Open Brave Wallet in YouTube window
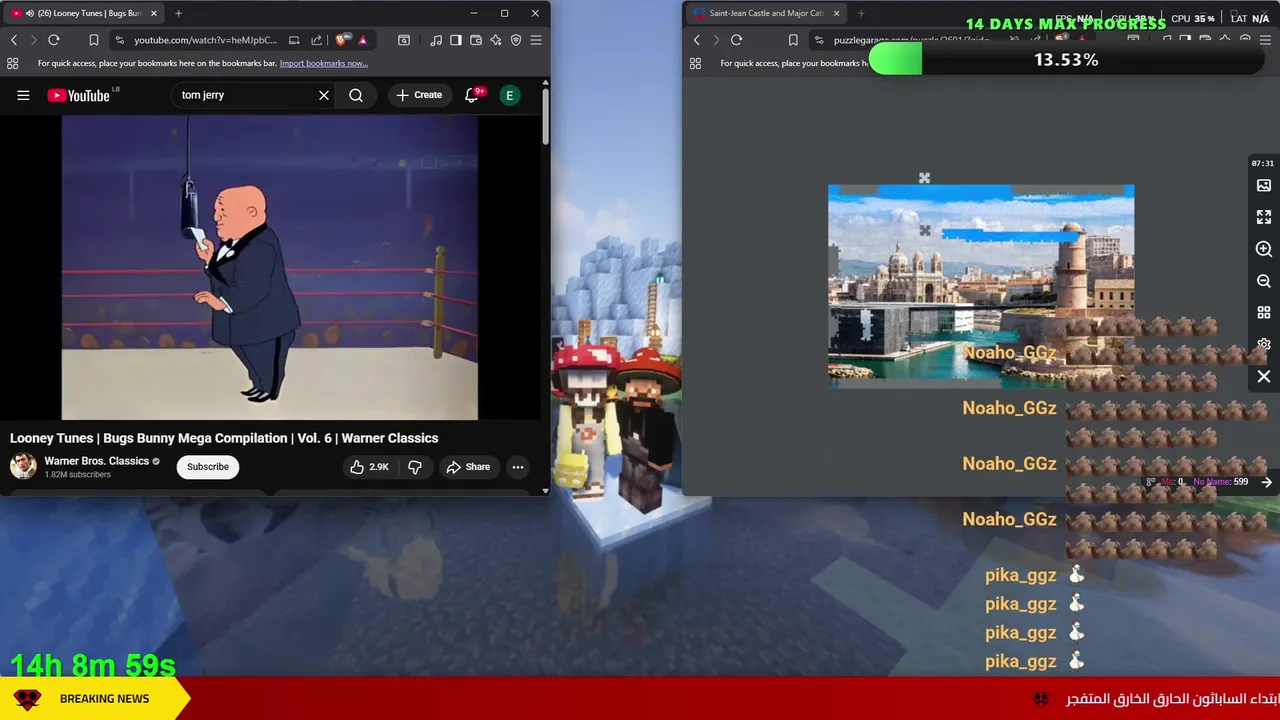Image resolution: width=1280 pixels, height=720 pixels. pyautogui.click(x=476, y=40)
